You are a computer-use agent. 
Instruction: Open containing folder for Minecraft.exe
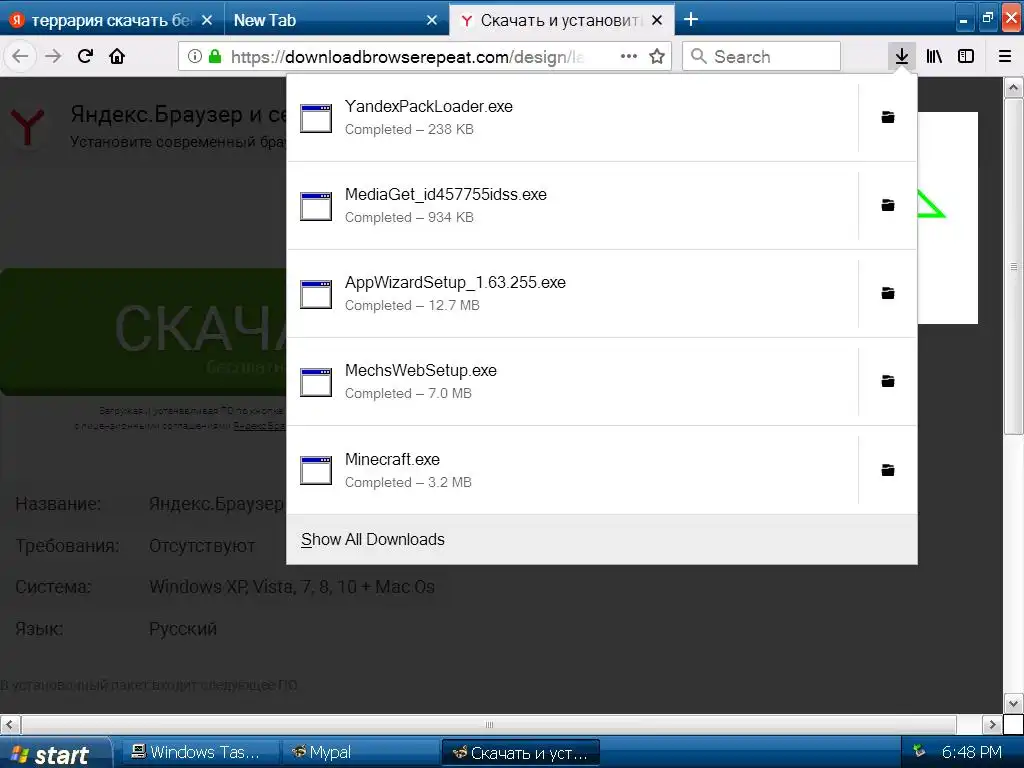tap(888, 470)
